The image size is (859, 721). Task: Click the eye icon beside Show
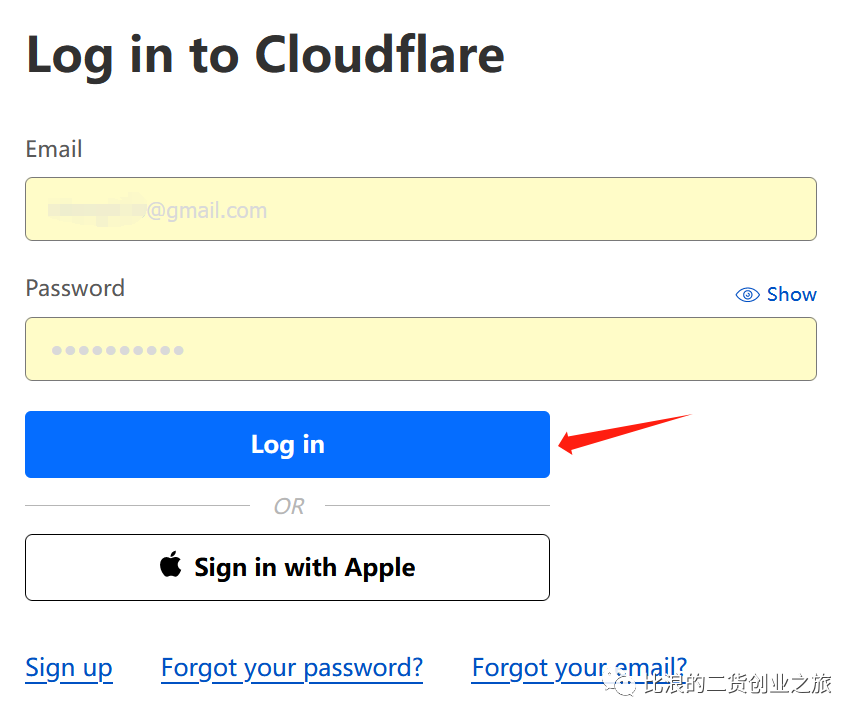pos(747,295)
